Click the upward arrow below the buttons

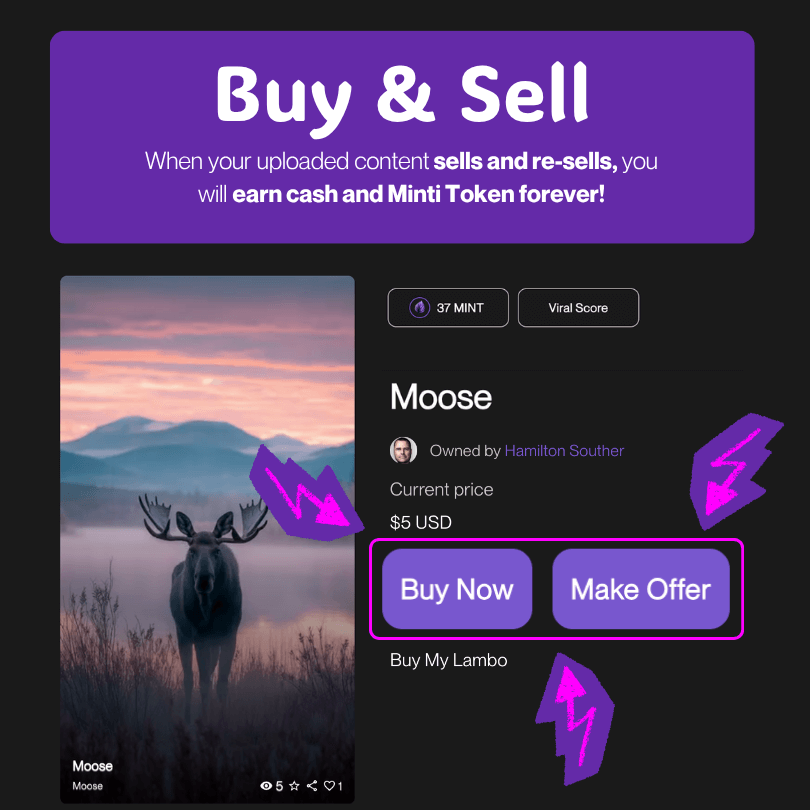(x=575, y=719)
